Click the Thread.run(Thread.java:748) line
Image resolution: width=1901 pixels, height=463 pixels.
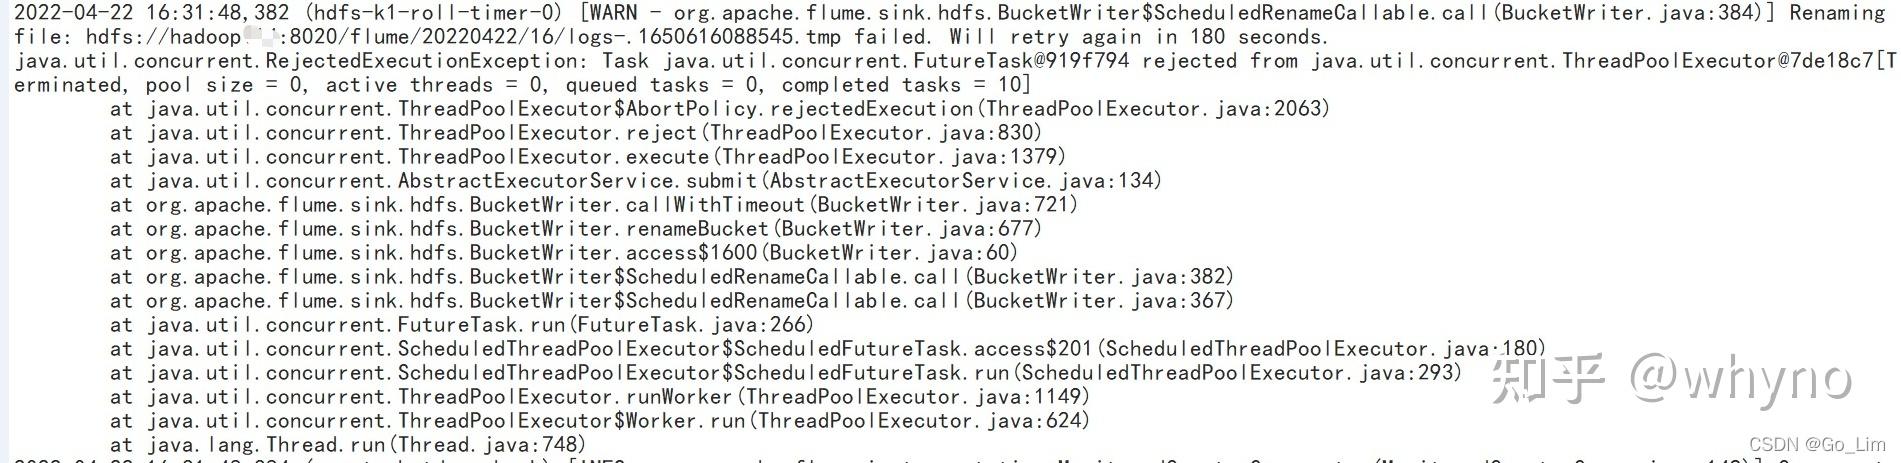point(348,445)
